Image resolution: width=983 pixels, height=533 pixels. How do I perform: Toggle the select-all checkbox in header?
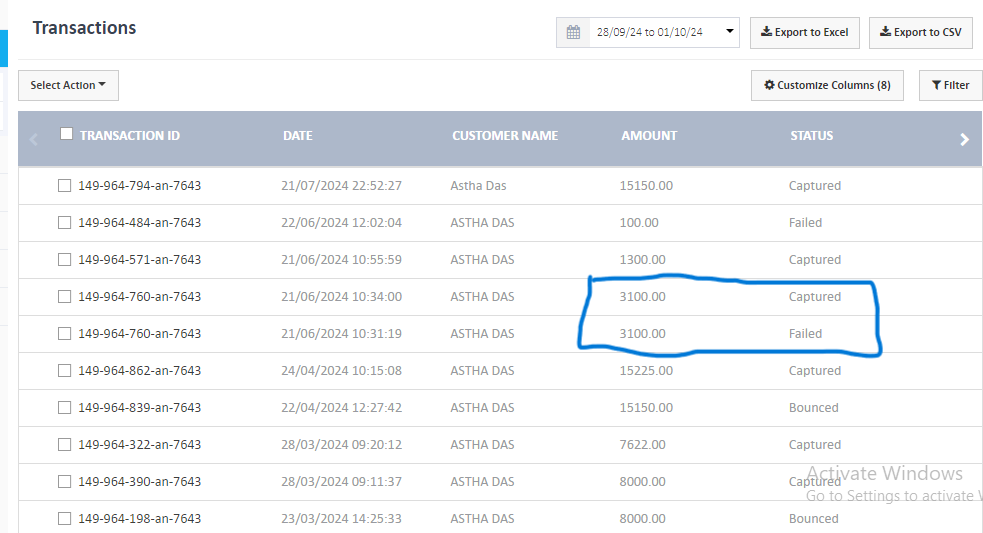coord(66,134)
